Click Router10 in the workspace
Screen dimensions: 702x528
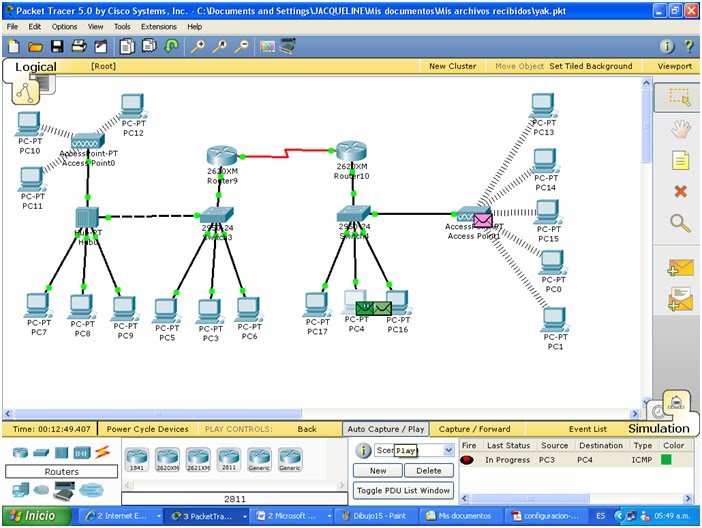(351, 151)
